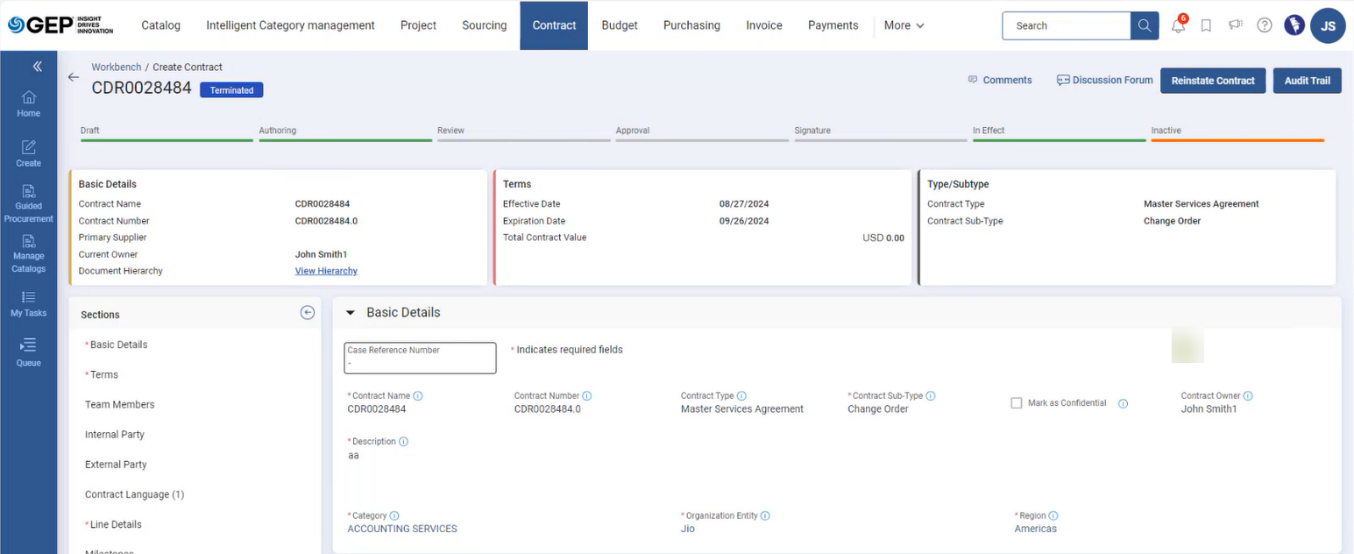Expand the More menu dropdown
Viewport: 1354px width, 554px height.
click(x=903, y=26)
